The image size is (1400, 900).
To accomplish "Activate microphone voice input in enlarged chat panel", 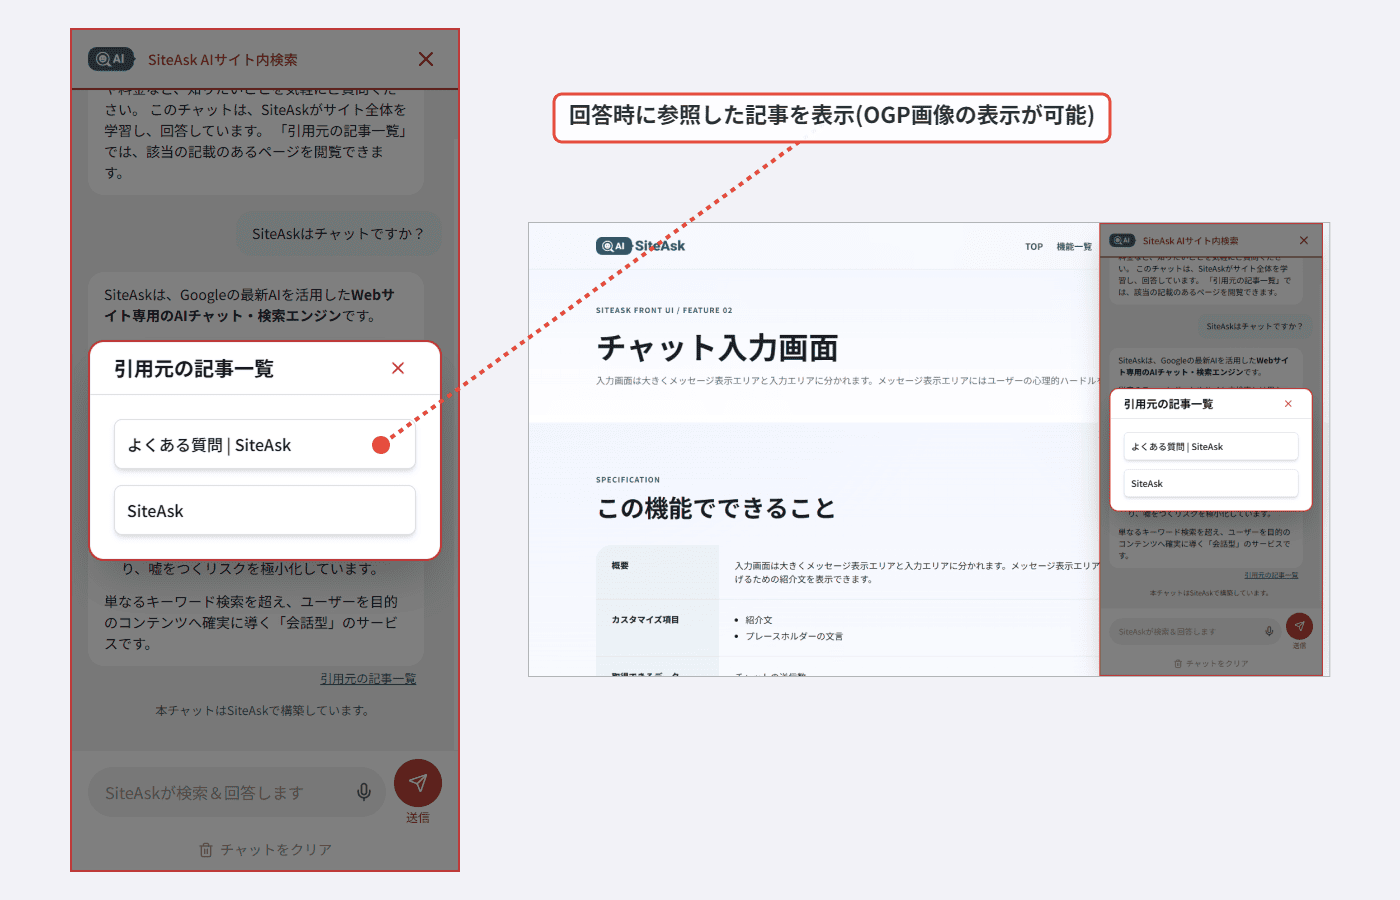I will tap(364, 792).
